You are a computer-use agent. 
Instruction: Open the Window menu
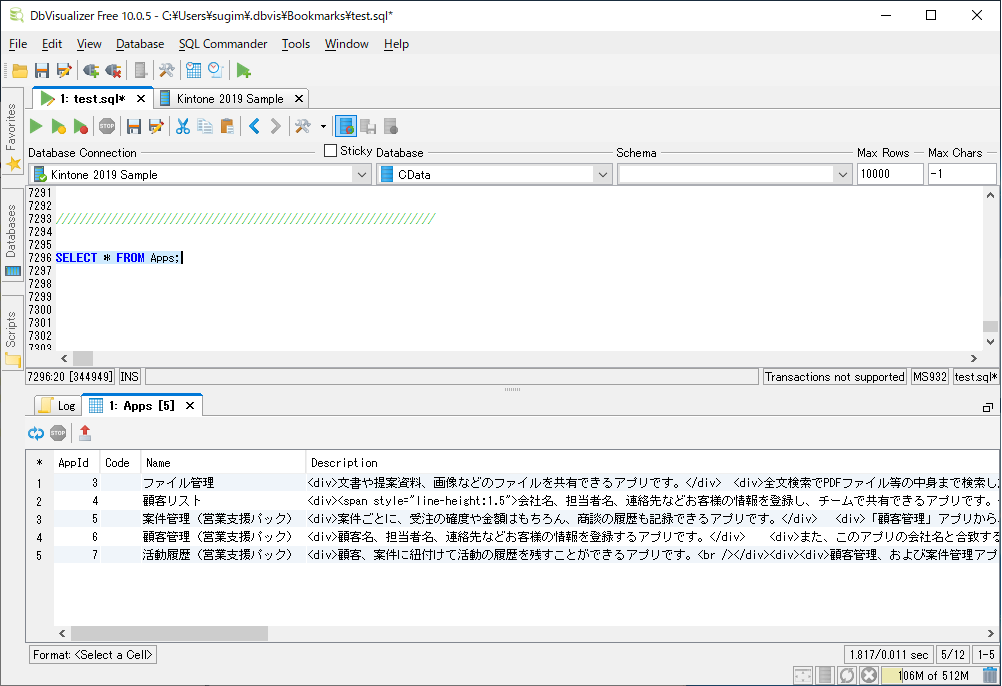346,44
